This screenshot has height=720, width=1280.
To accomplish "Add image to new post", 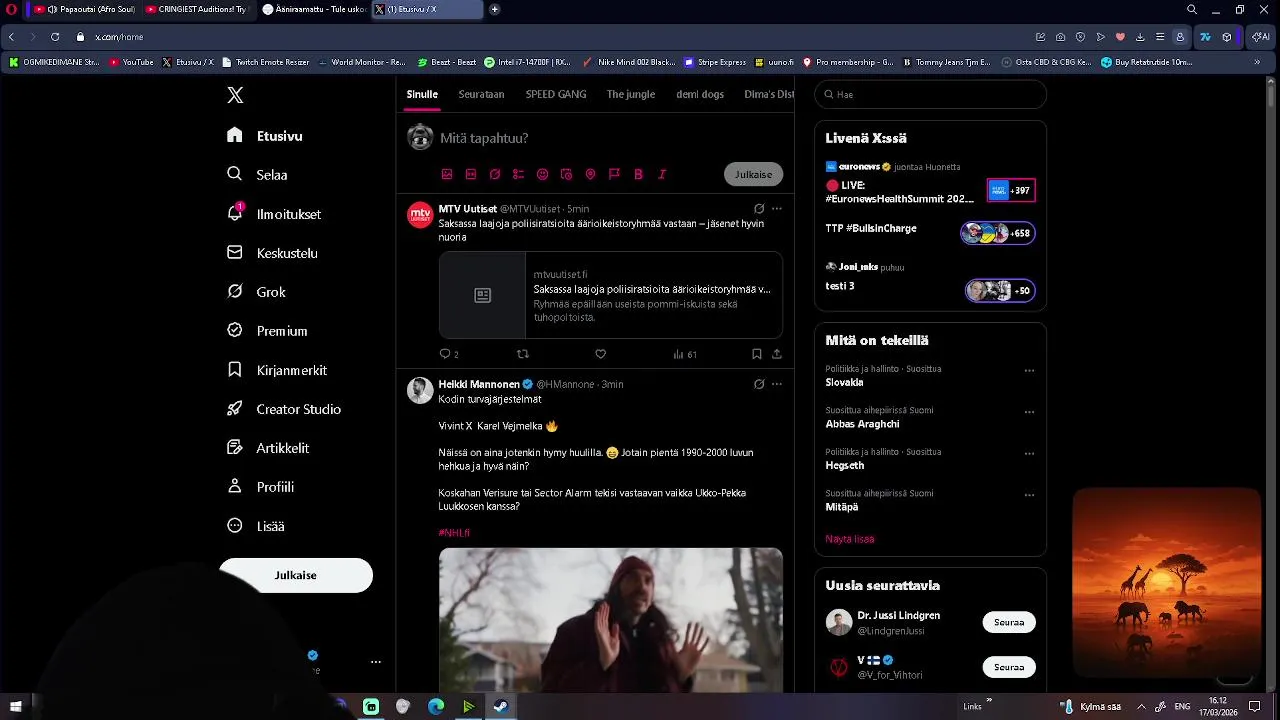I will 447,174.
